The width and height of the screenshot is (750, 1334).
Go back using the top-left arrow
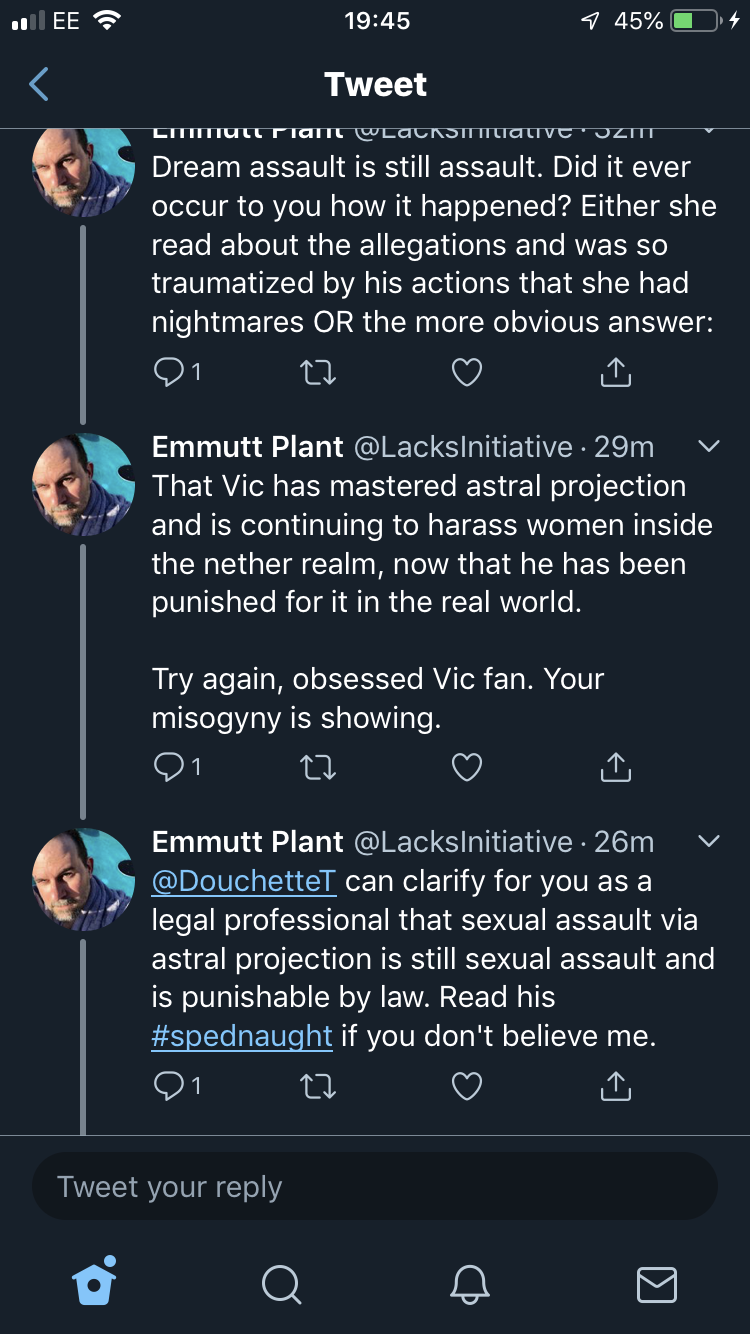coord(39,85)
